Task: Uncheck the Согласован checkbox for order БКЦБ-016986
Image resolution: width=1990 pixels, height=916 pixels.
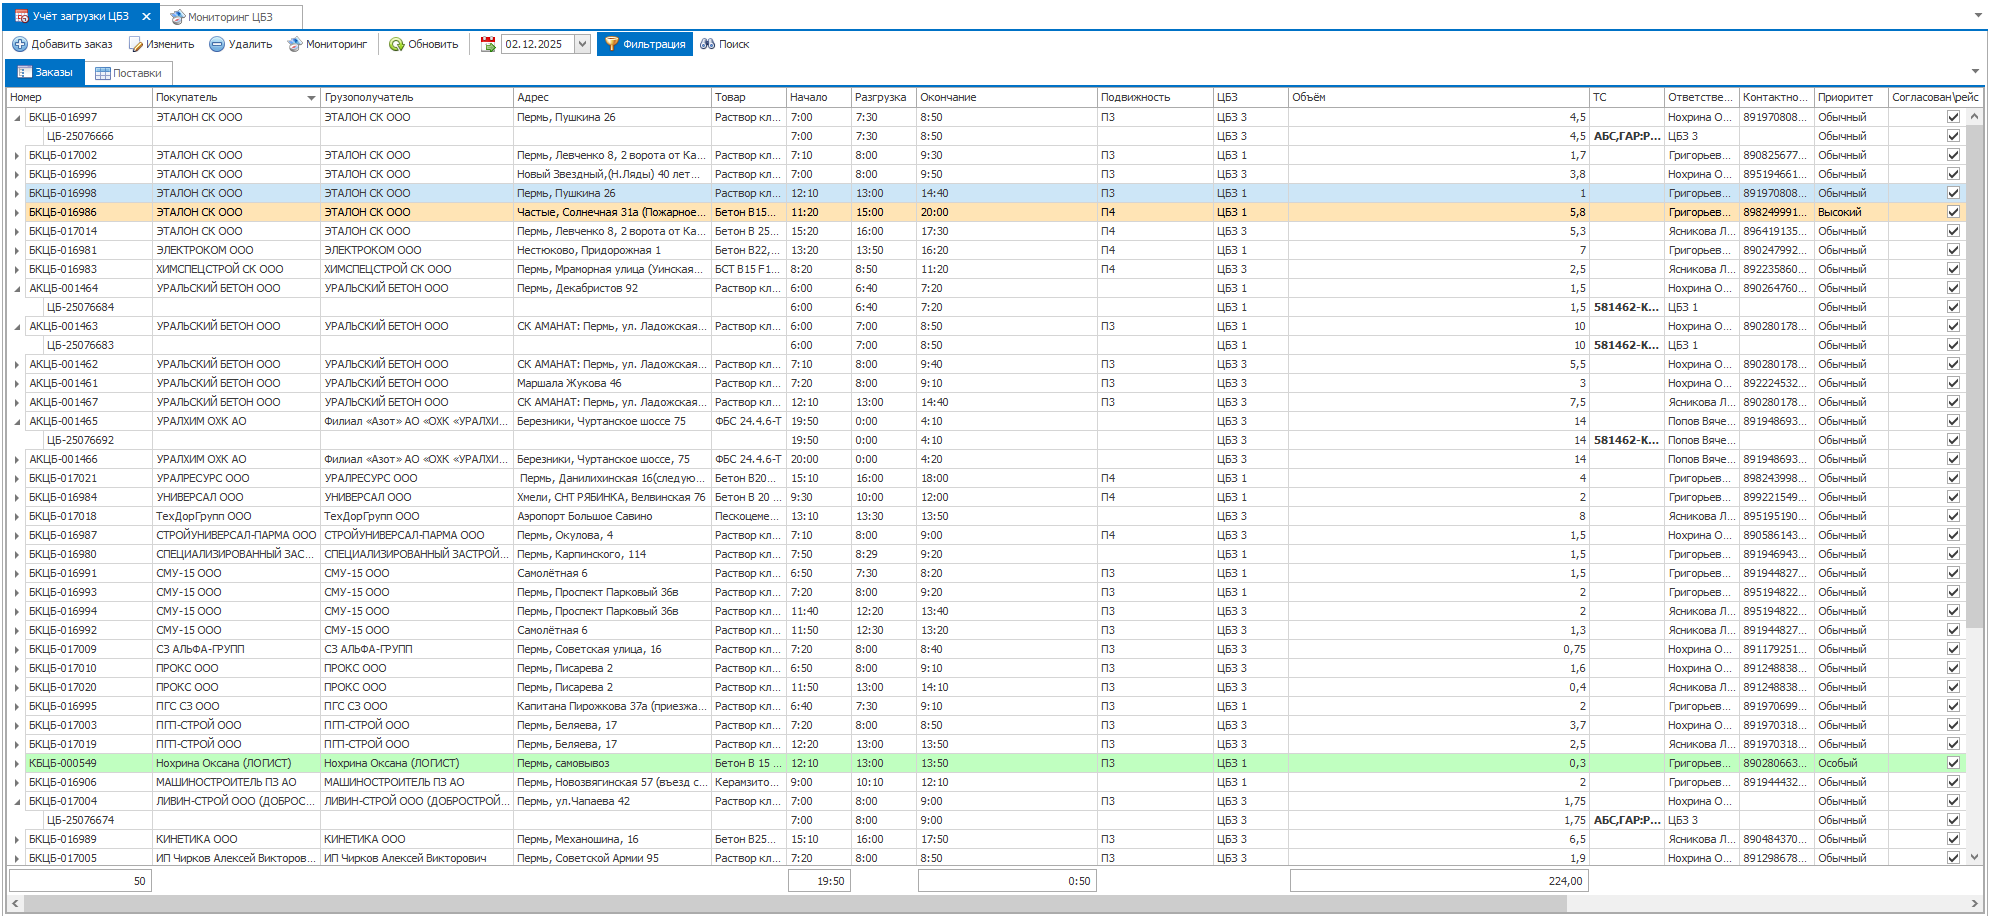Action: point(1952,212)
